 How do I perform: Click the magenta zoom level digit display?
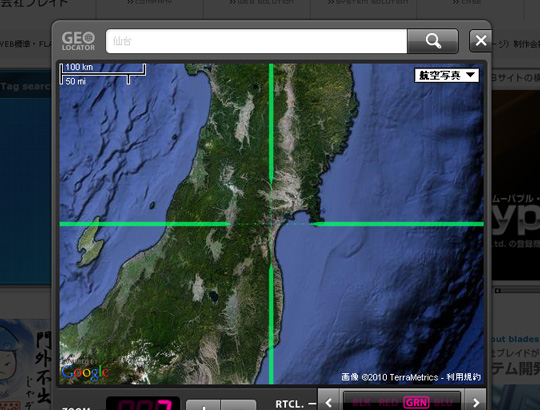143,404
